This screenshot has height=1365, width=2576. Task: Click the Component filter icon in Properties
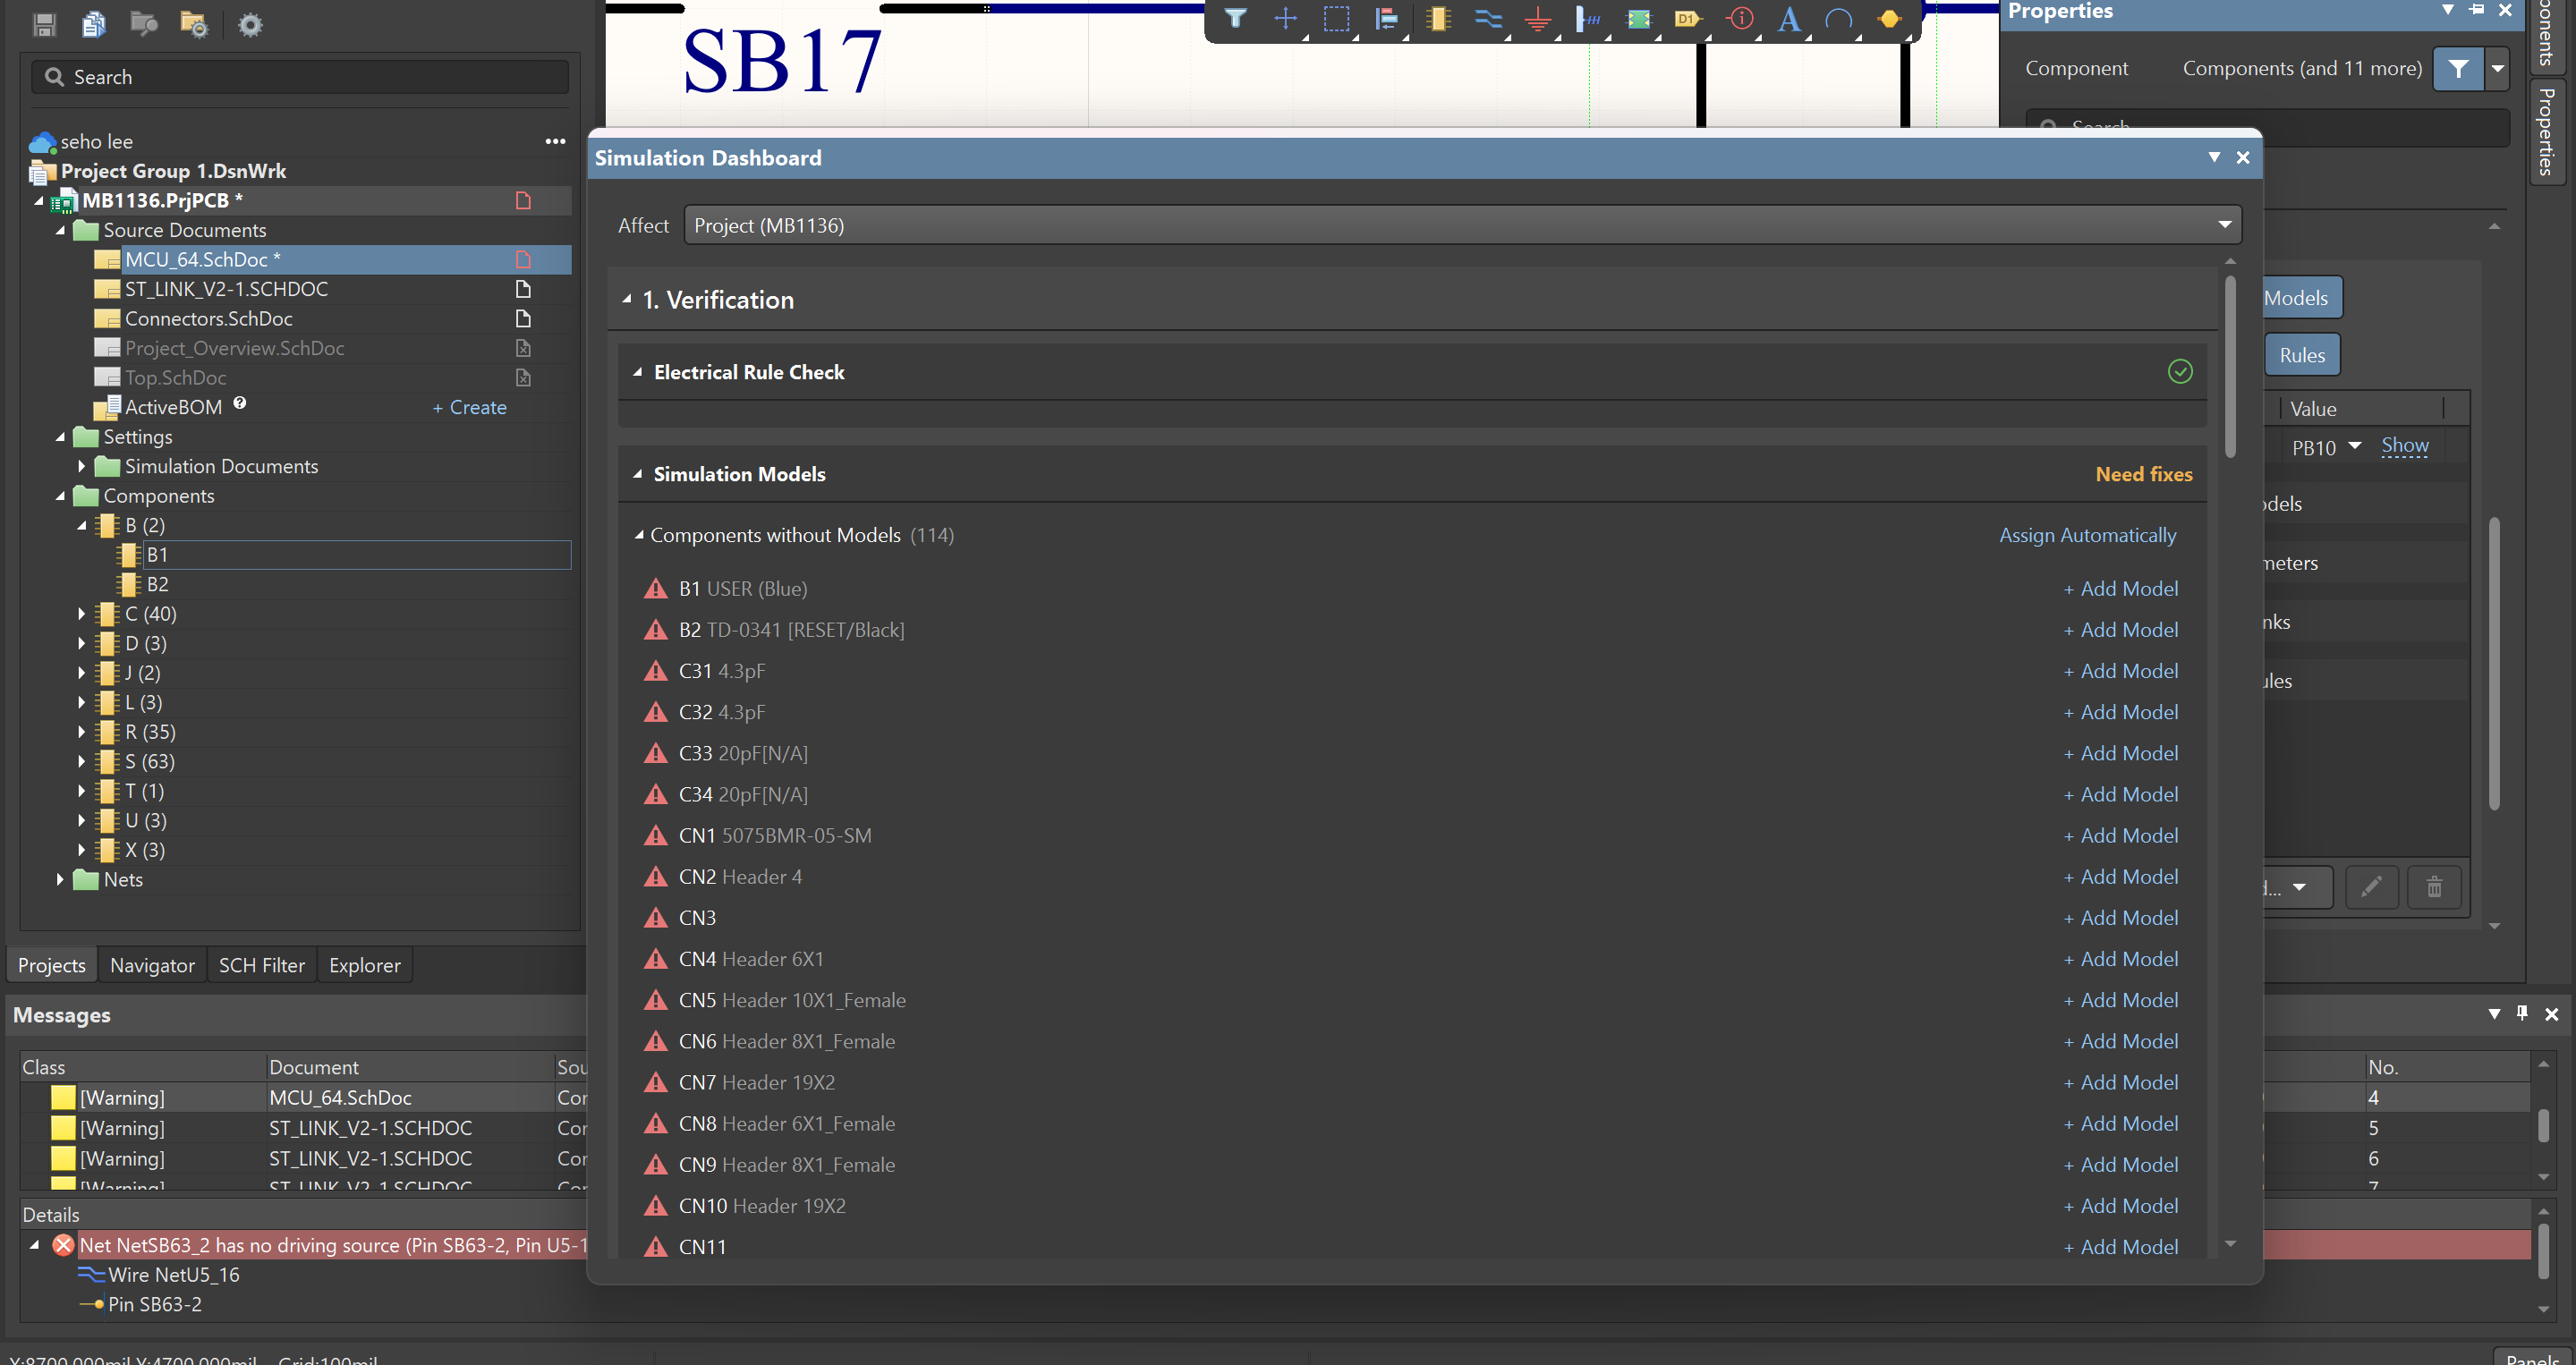click(x=2459, y=68)
